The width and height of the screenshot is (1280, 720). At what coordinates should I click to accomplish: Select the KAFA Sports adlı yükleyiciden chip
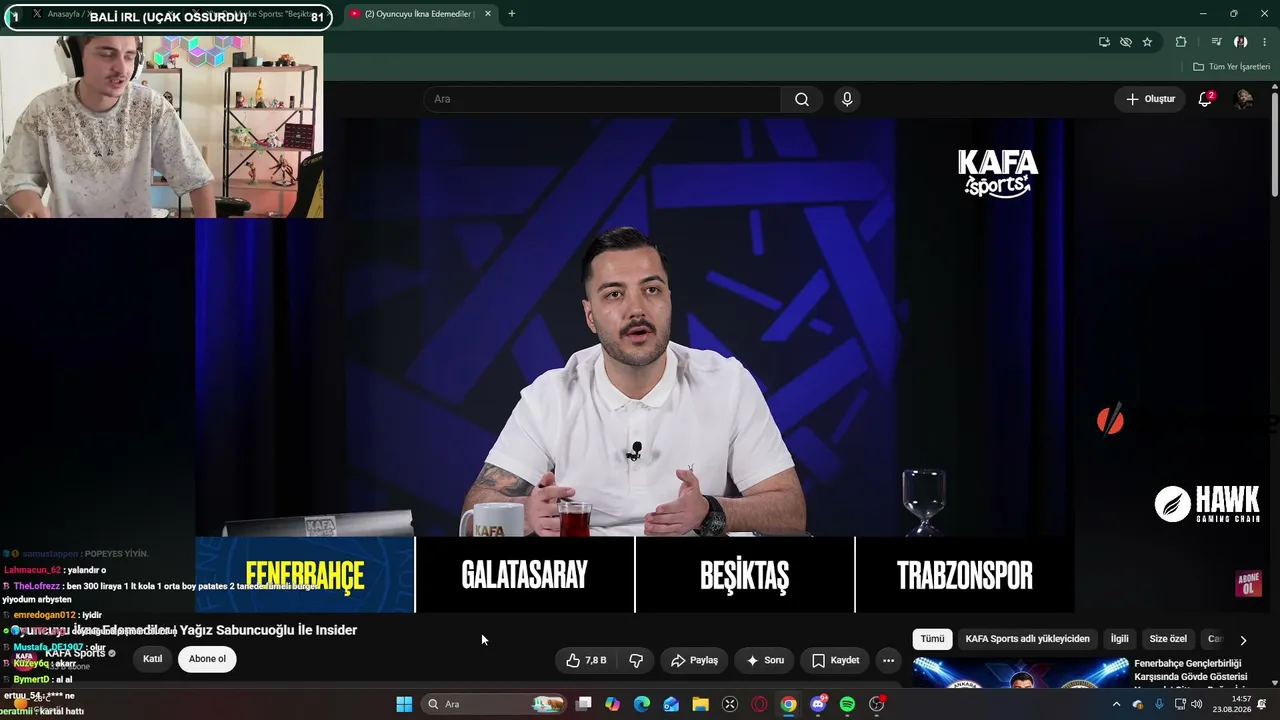[1027, 639]
